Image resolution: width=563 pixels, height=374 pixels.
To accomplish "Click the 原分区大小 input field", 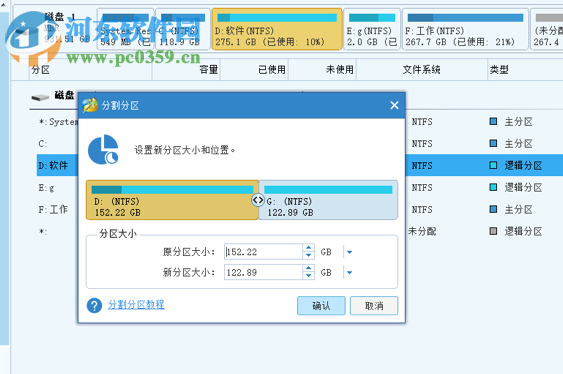I will point(263,252).
